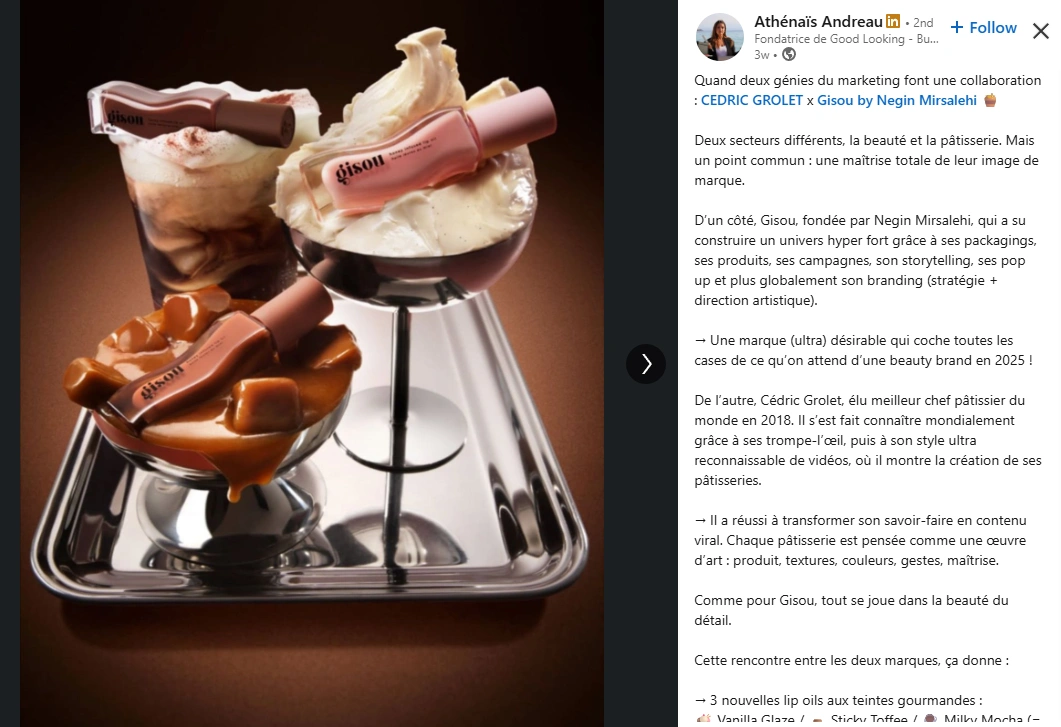The image size is (1061, 727).
Task: Click the Milky Mocha emoji icon
Action: (x=931, y=720)
